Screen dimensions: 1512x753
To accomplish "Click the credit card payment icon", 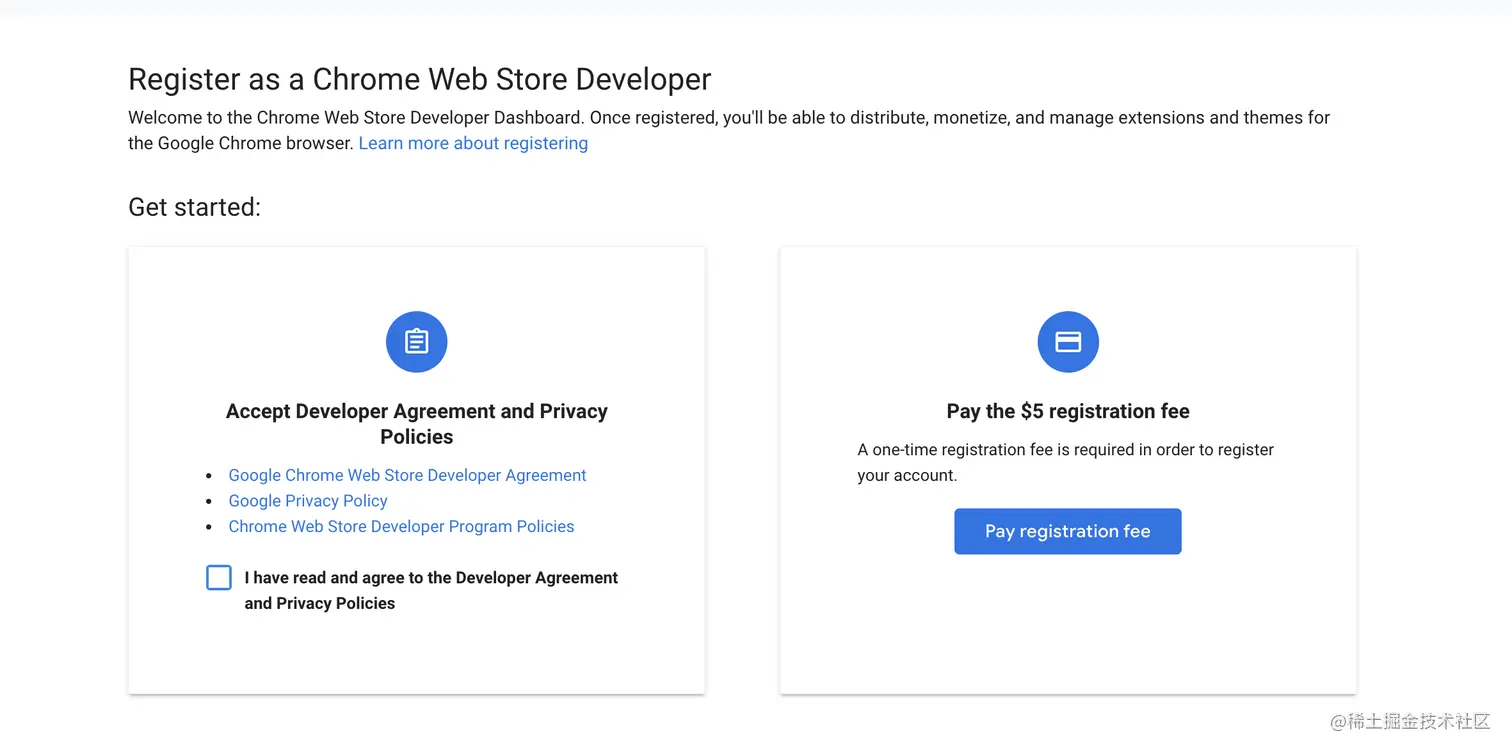I will [x=1068, y=342].
